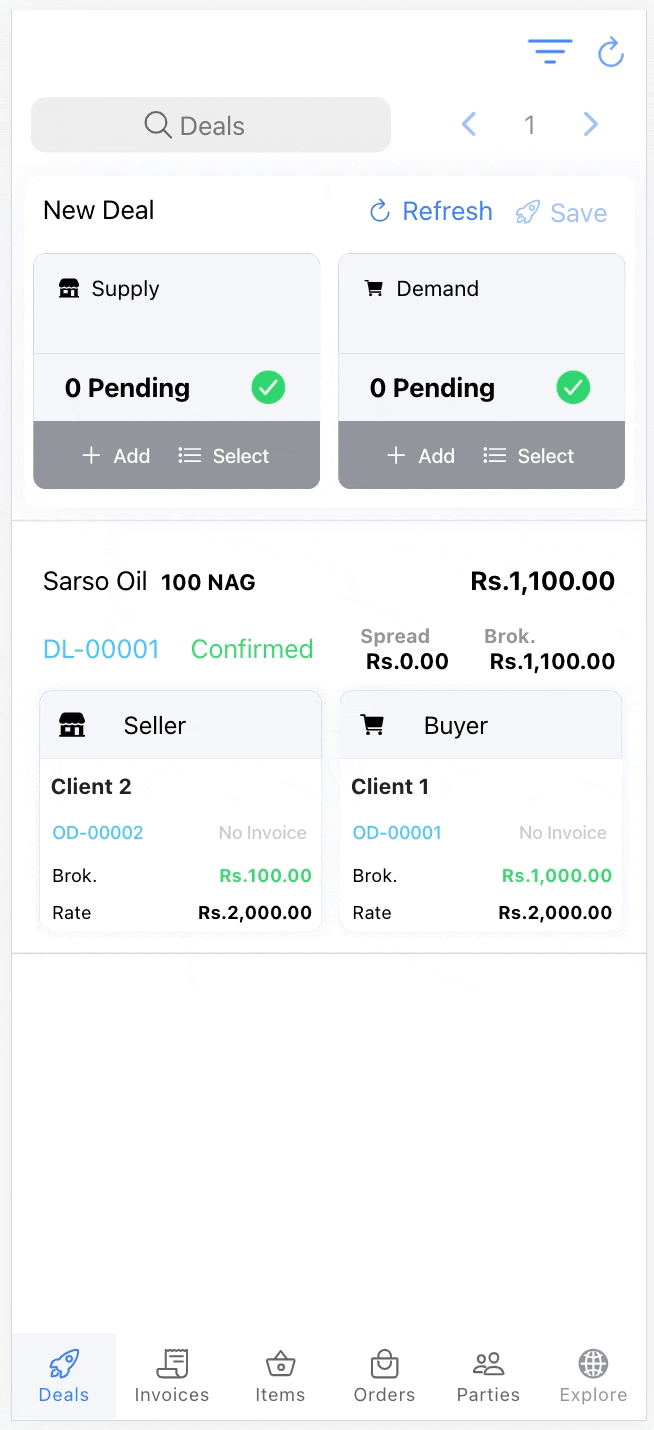This screenshot has height=1430, width=654.
Task: Click the previous page chevron
Action: [469, 123]
